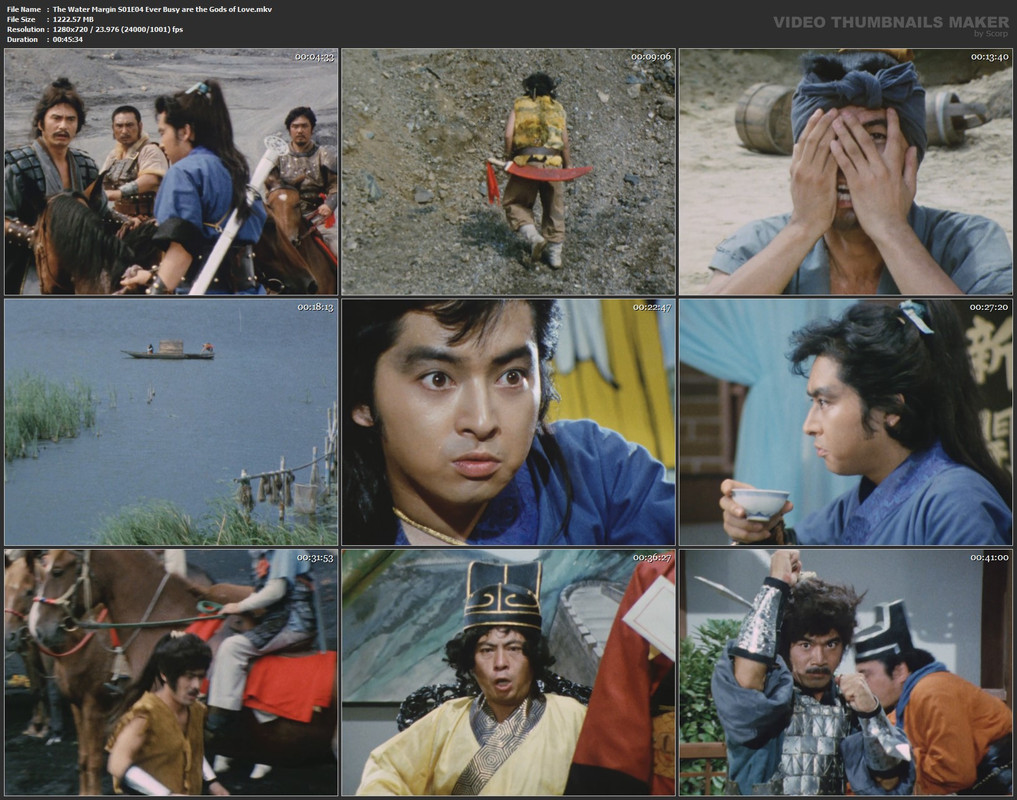This screenshot has height=800, width=1017.
Task: Click the file name text ending in Gods of Love.mkv
Action: point(162,9)
